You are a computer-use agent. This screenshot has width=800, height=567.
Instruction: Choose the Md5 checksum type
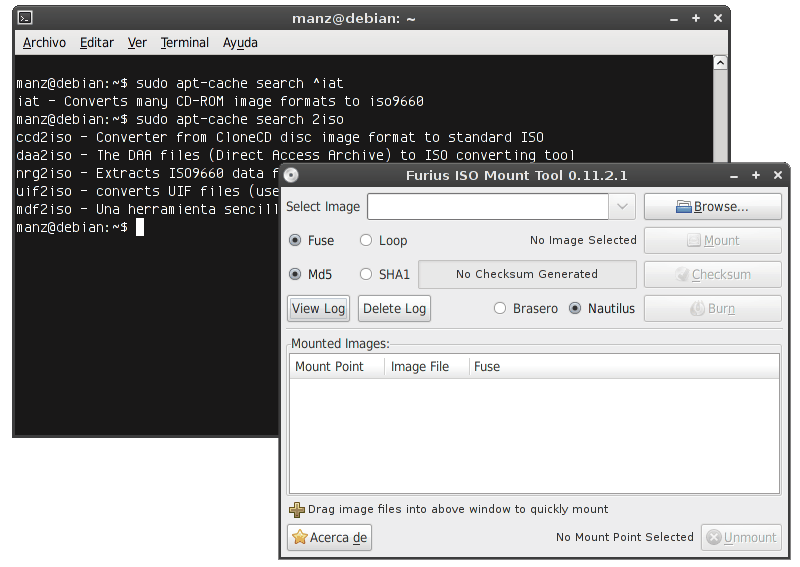coord(311,275)
